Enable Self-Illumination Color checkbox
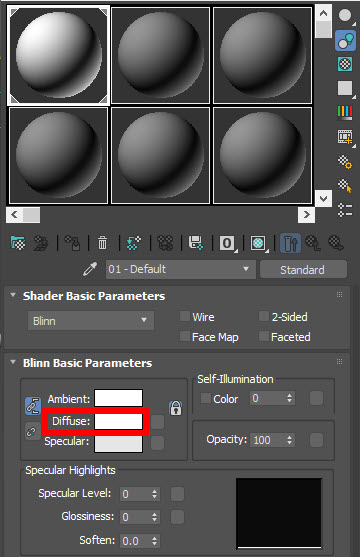 point(206,398)
